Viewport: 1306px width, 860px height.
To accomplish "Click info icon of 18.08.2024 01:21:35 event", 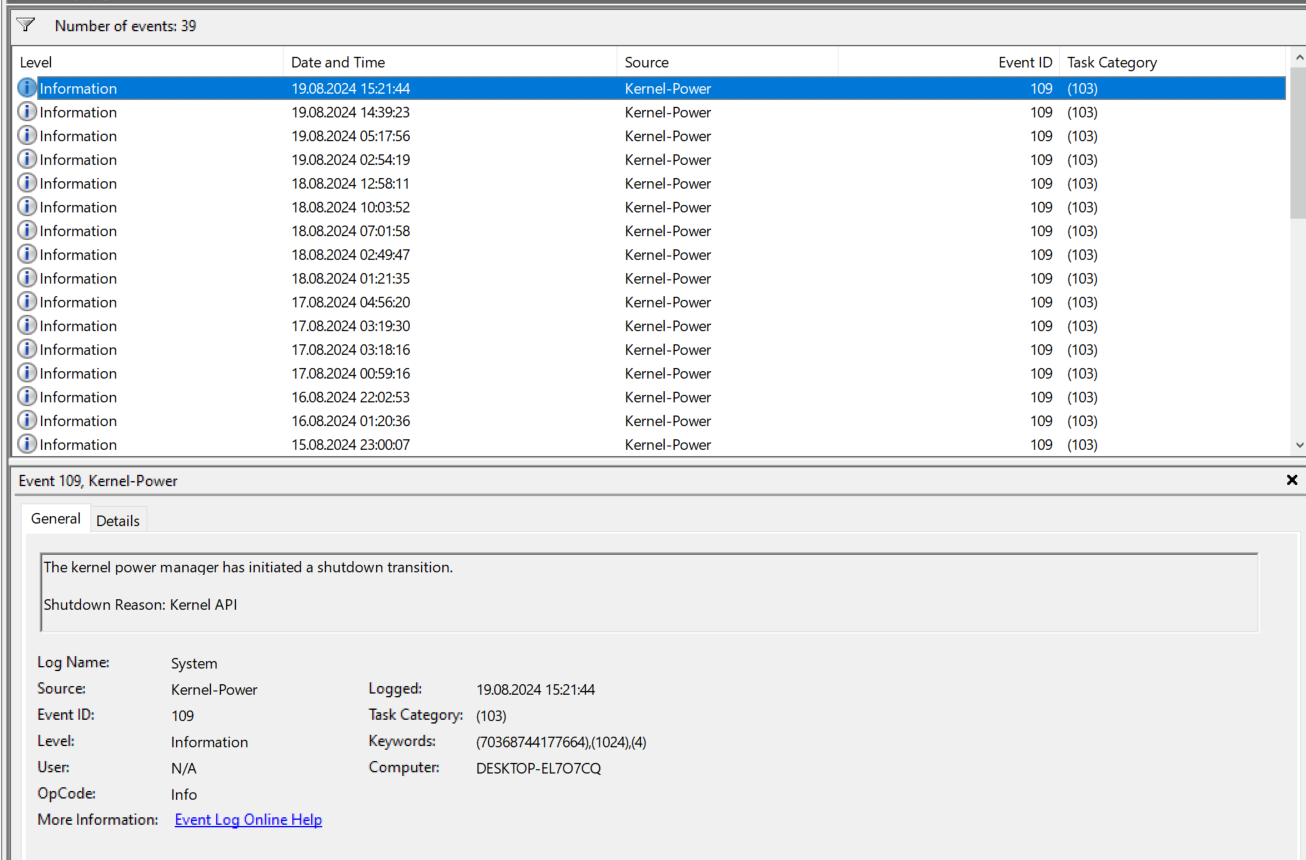I will click(x=27, y=278).
